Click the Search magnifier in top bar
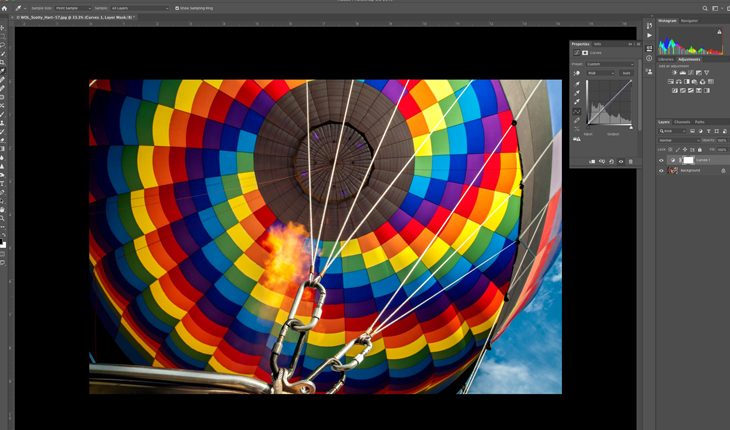 tap(705, 8)
